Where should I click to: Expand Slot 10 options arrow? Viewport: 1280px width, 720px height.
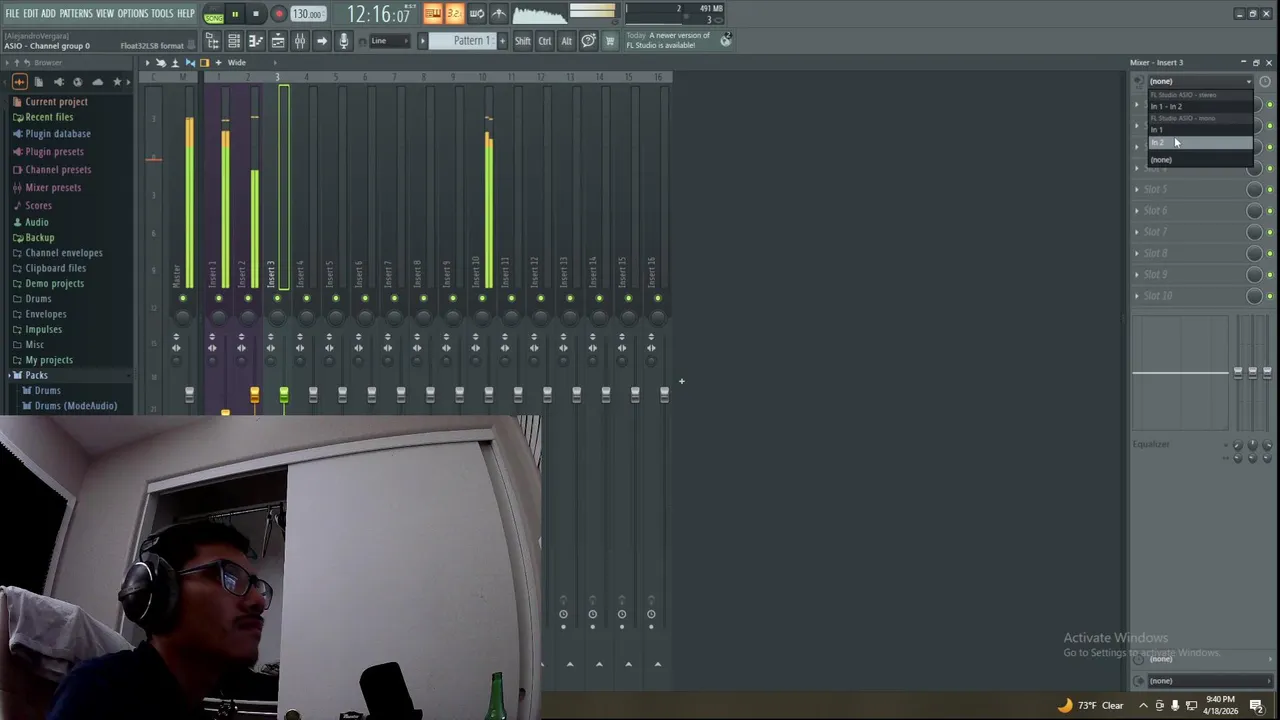coord(1137,296)
